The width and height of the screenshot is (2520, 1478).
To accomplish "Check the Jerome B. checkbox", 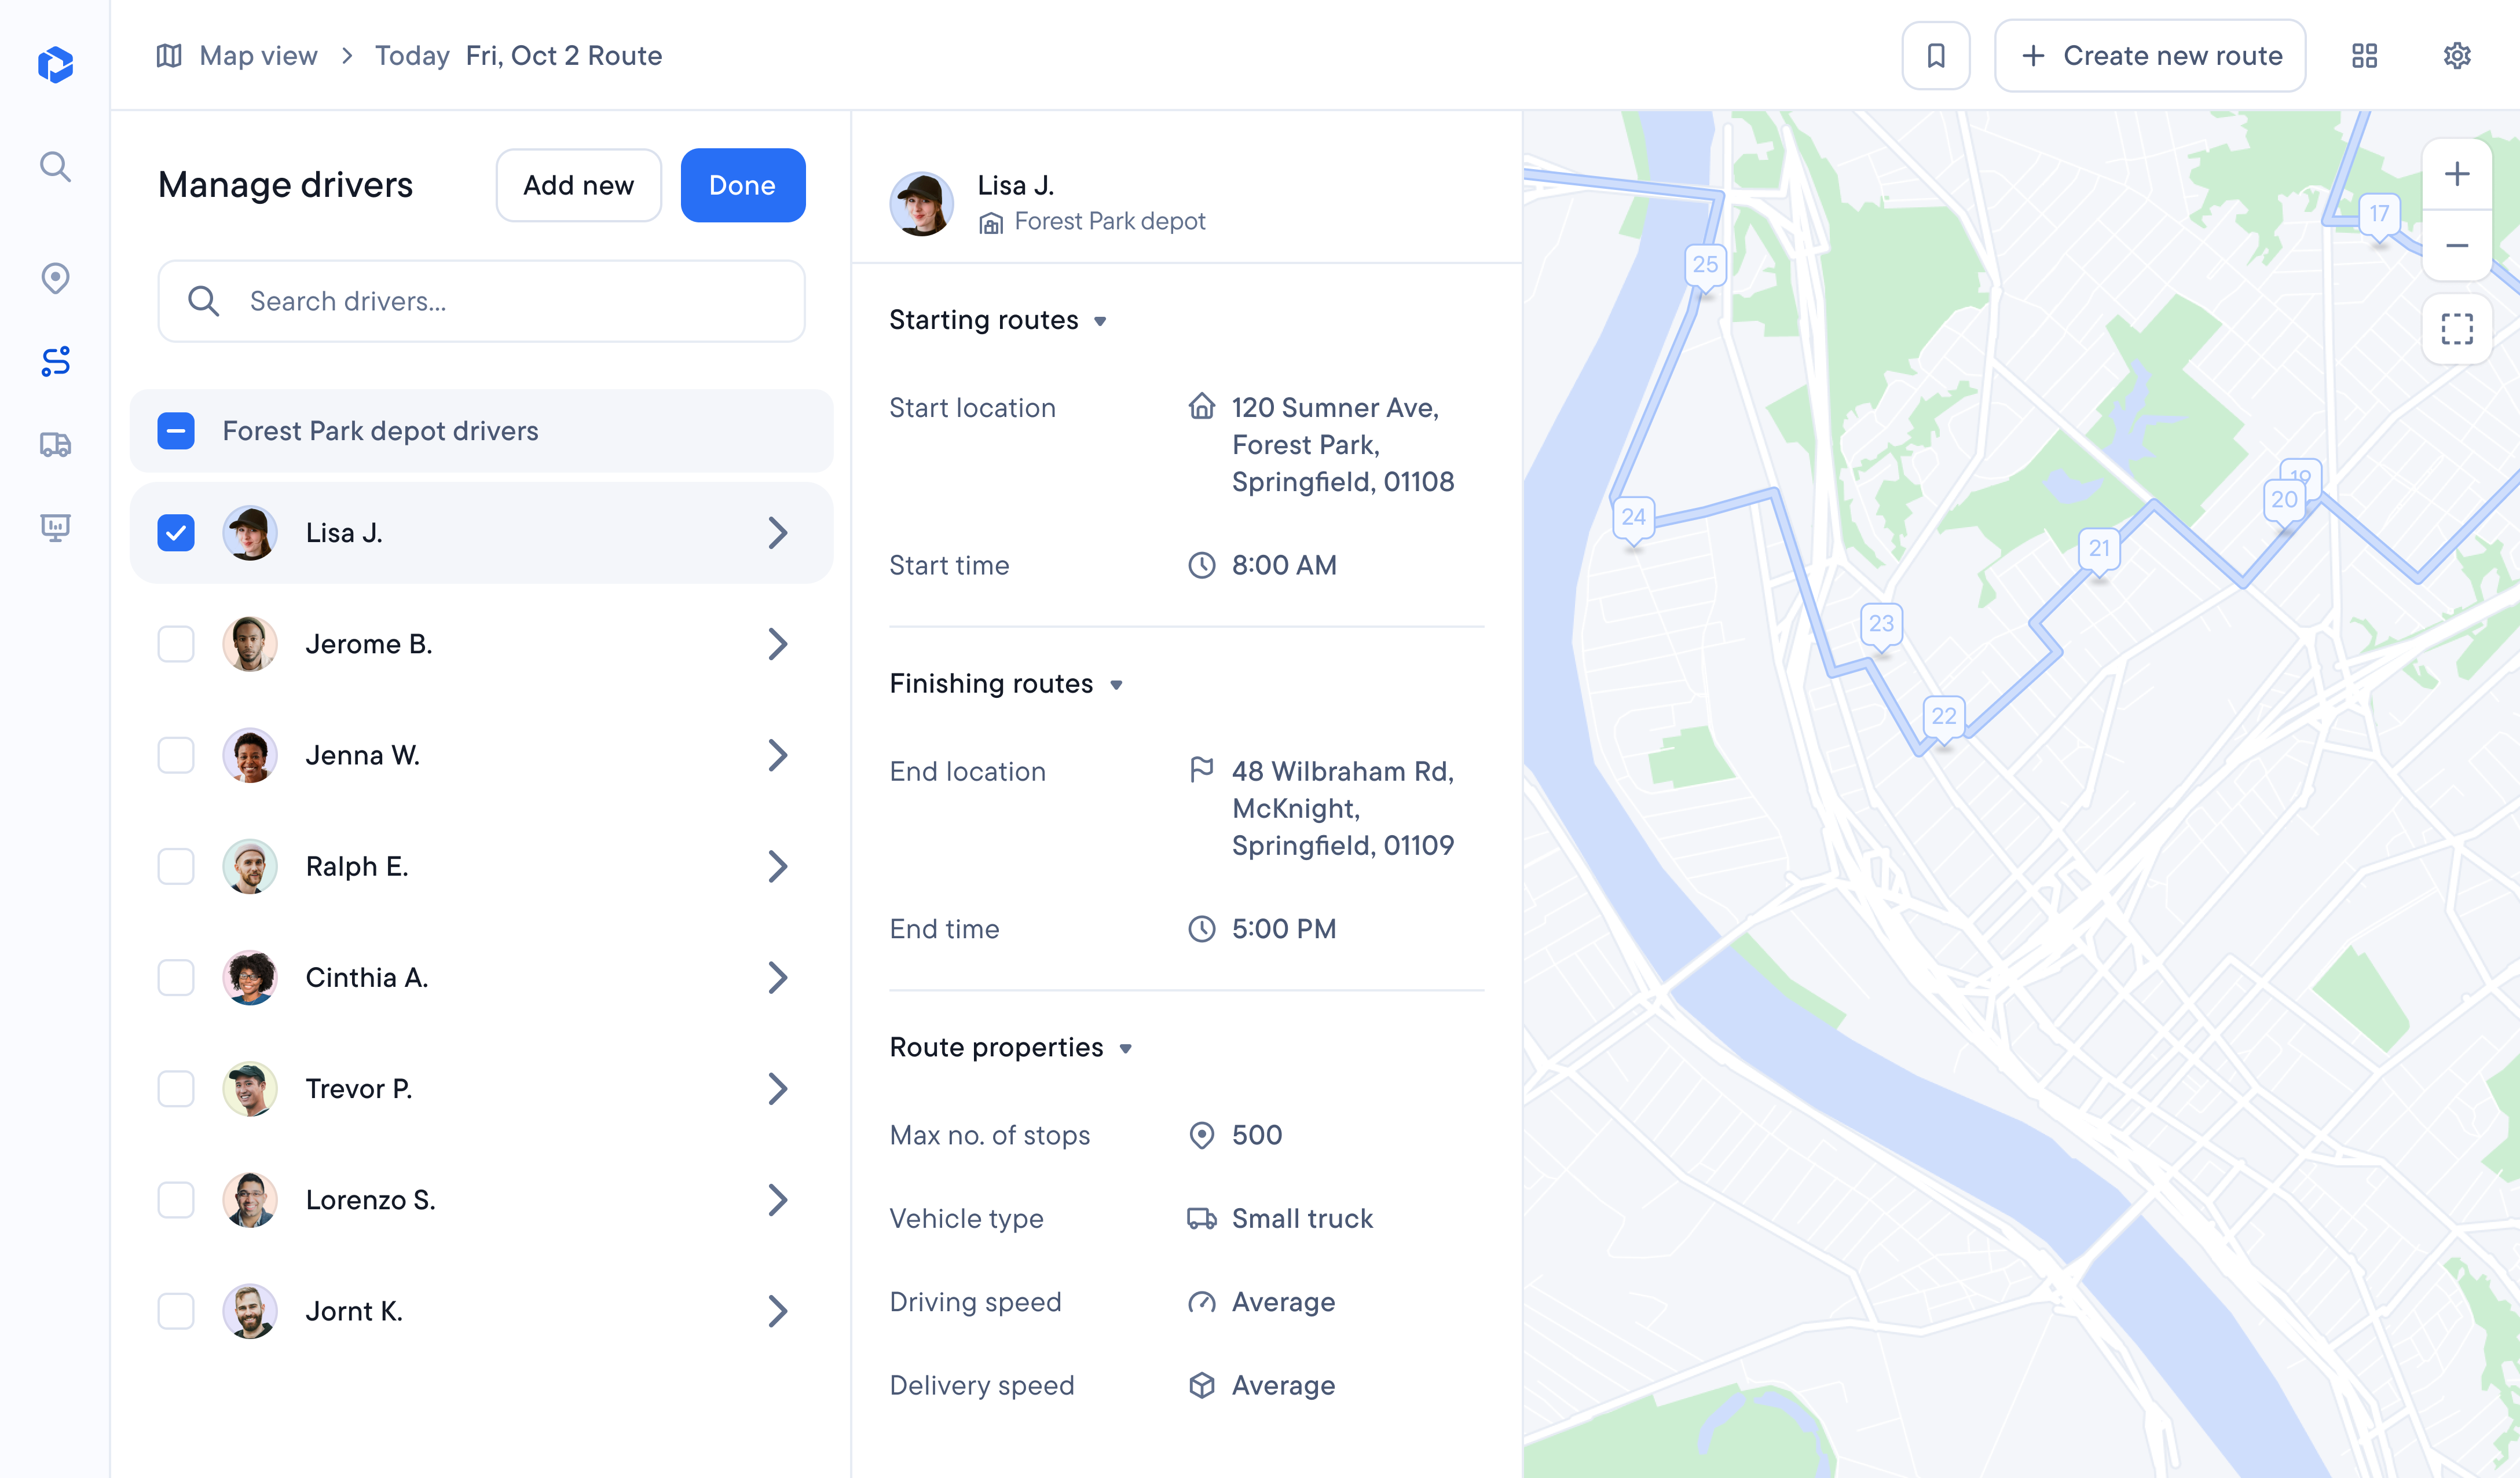I will tap(176, 644).
